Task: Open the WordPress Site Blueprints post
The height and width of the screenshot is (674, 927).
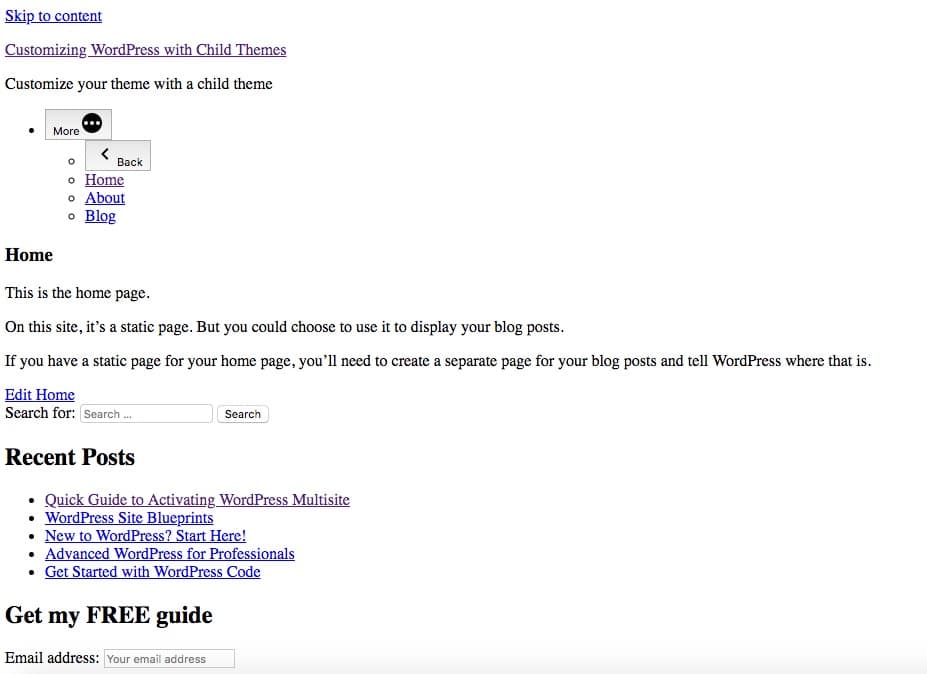Action: (129, 517)
